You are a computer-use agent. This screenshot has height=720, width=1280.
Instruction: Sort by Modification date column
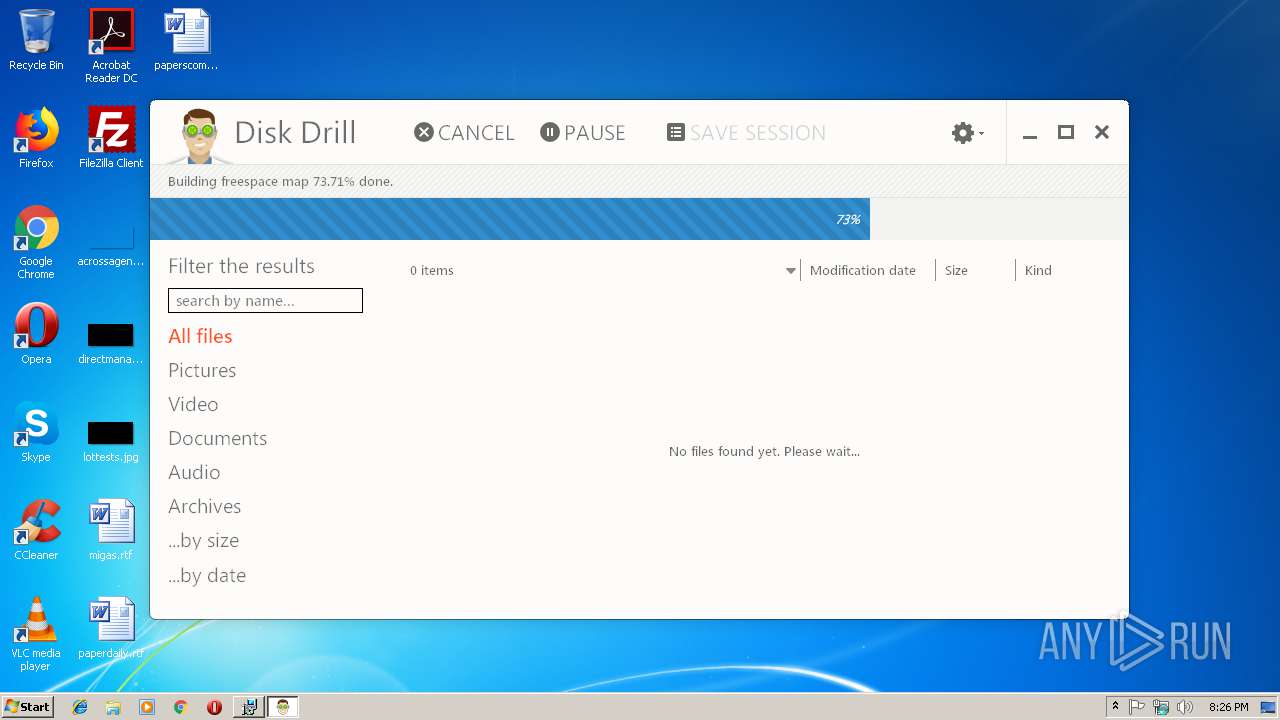863,270
